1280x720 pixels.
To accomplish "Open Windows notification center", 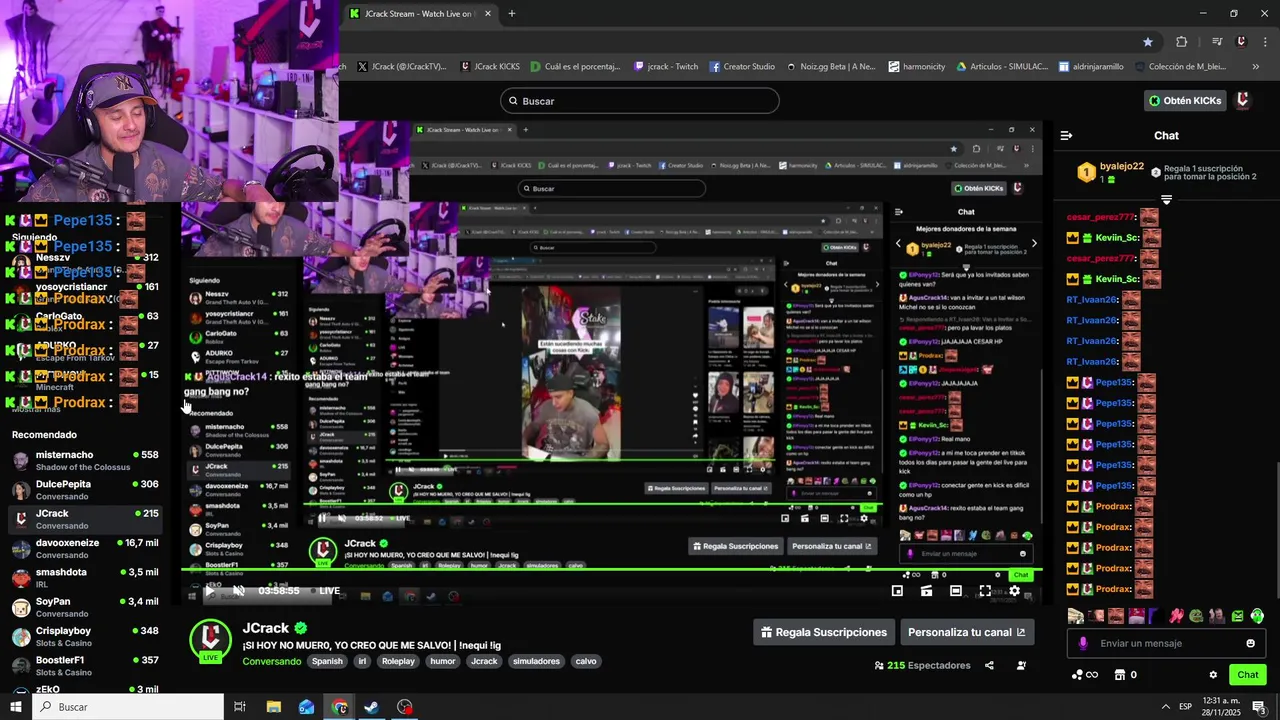I will click(1259, 707).
